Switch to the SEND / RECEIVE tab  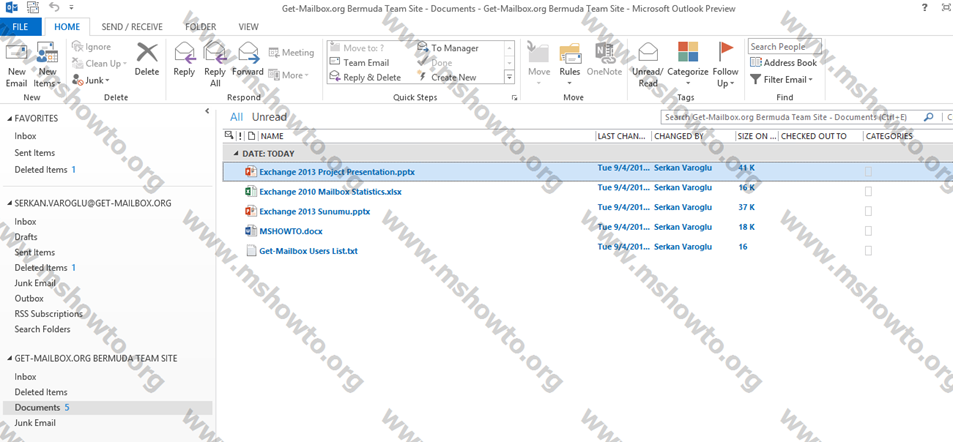[x=132, y=27]
